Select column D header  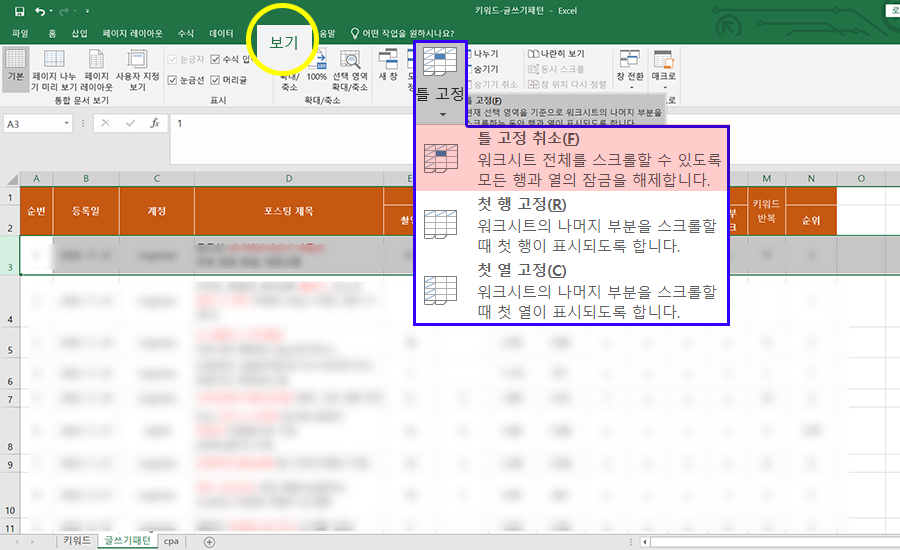point(289,179)
